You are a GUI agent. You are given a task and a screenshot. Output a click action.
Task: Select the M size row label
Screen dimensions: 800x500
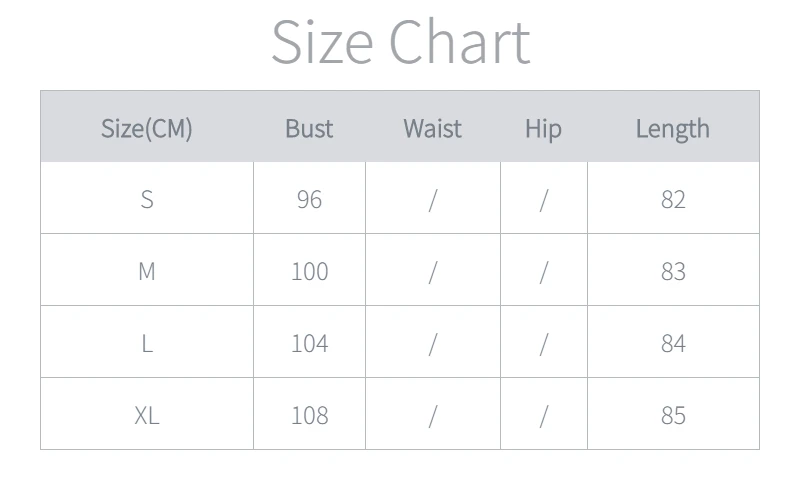coord(147,271)
